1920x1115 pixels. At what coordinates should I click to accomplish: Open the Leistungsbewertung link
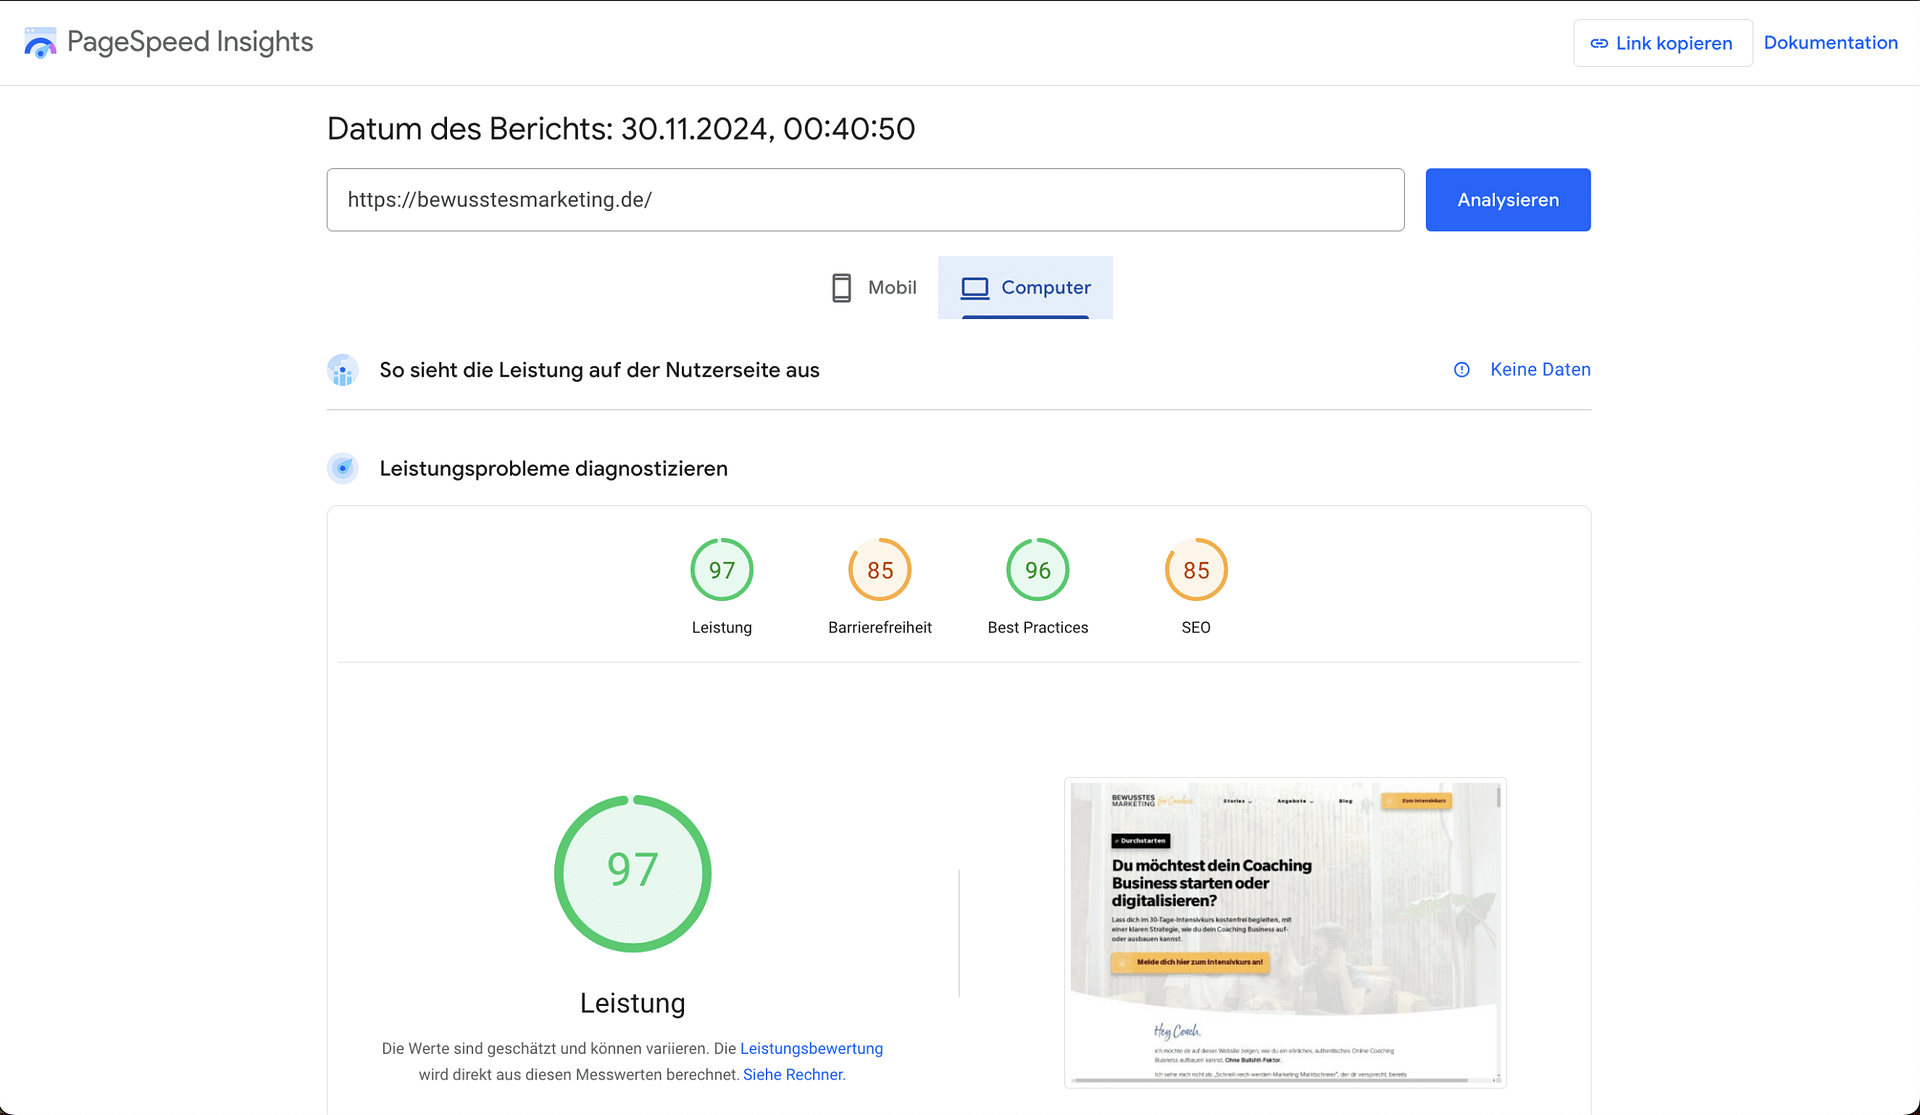pos(811,1048)
